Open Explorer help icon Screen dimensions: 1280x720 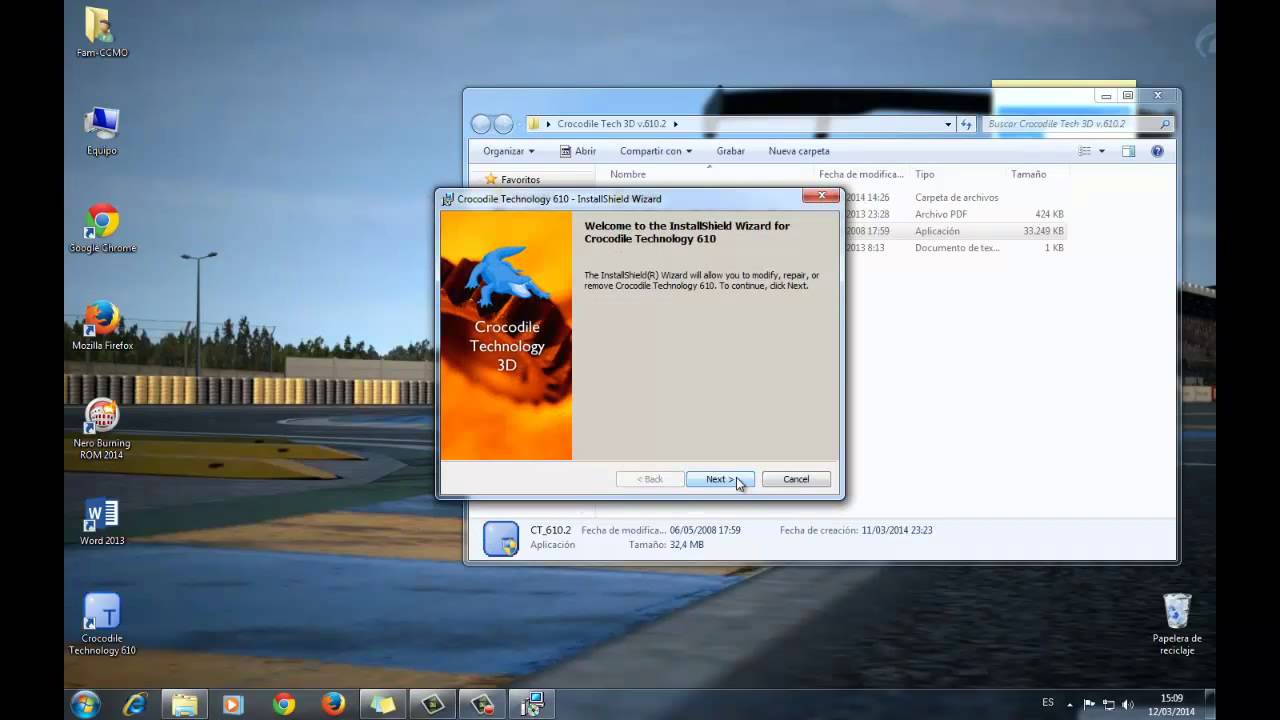1157,151
